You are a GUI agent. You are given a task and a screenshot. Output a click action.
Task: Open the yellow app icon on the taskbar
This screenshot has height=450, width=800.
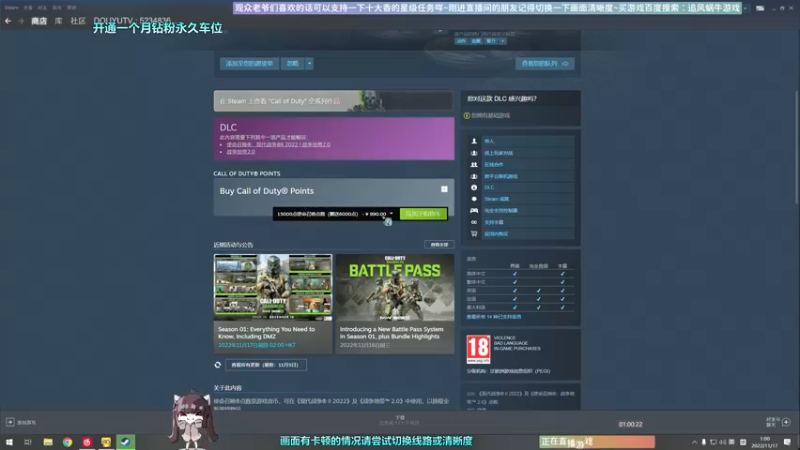106,442
